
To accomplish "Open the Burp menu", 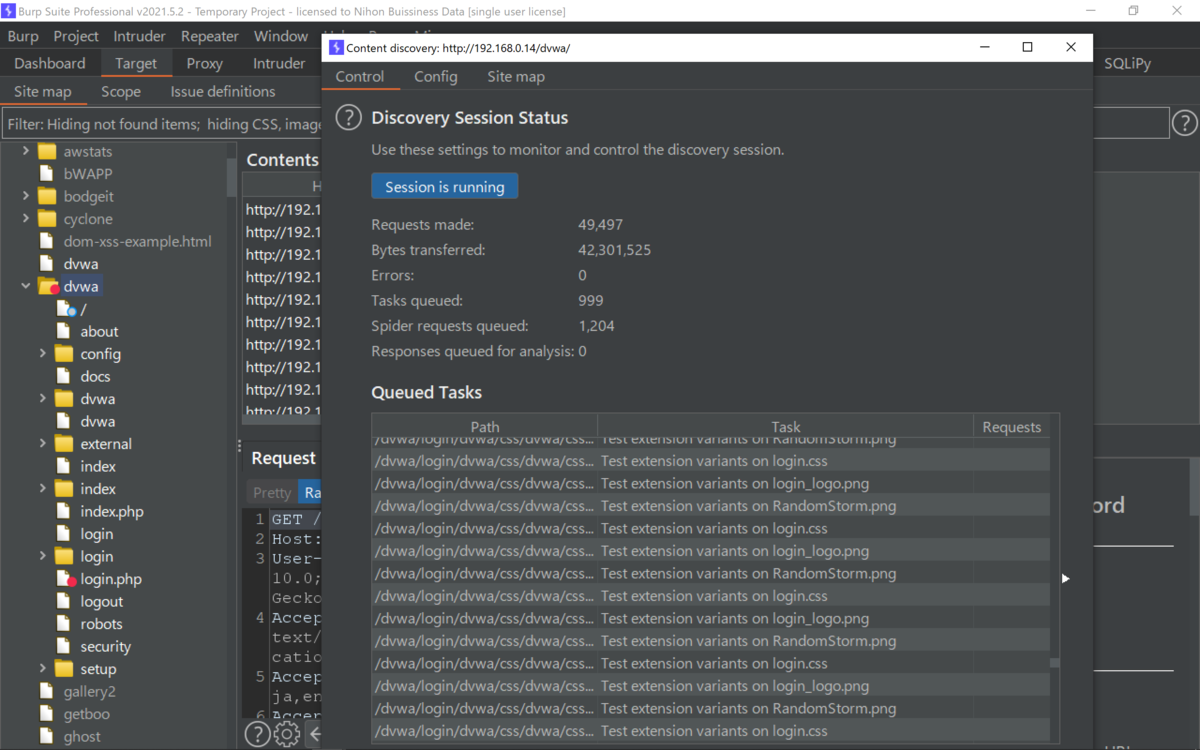I will coord(23,36).
